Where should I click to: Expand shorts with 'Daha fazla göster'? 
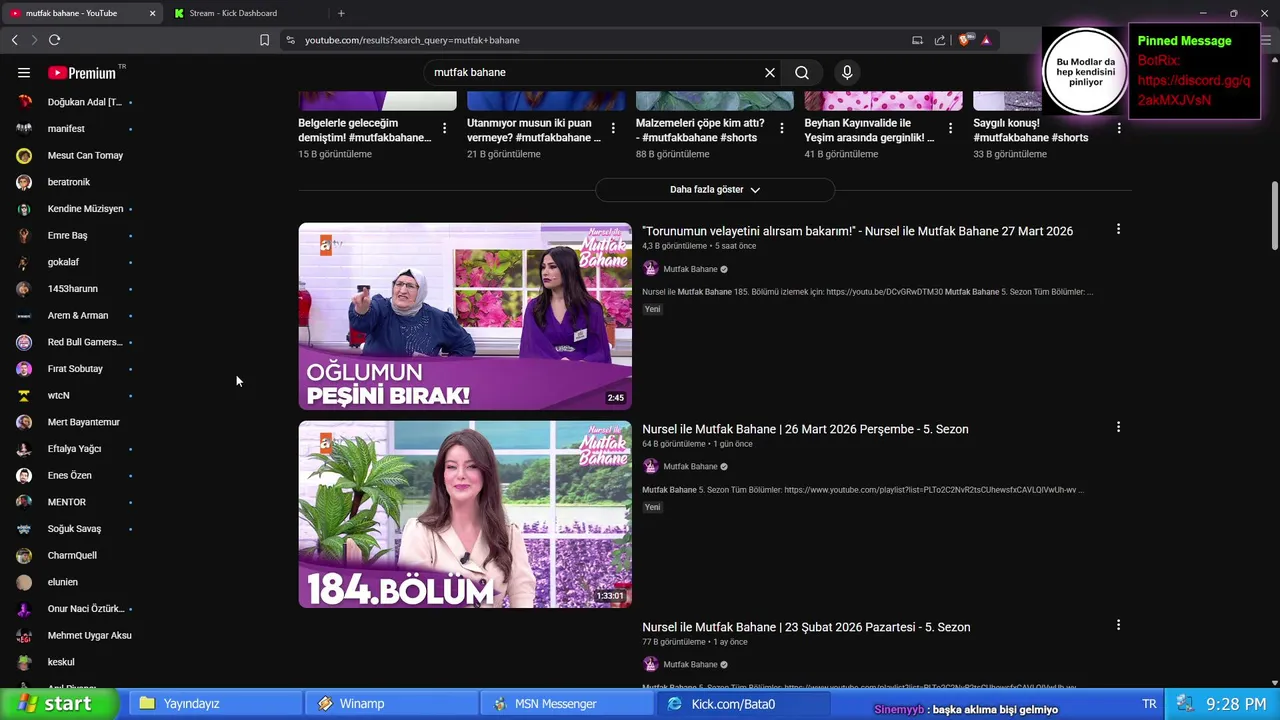click(x=715, y=189)
